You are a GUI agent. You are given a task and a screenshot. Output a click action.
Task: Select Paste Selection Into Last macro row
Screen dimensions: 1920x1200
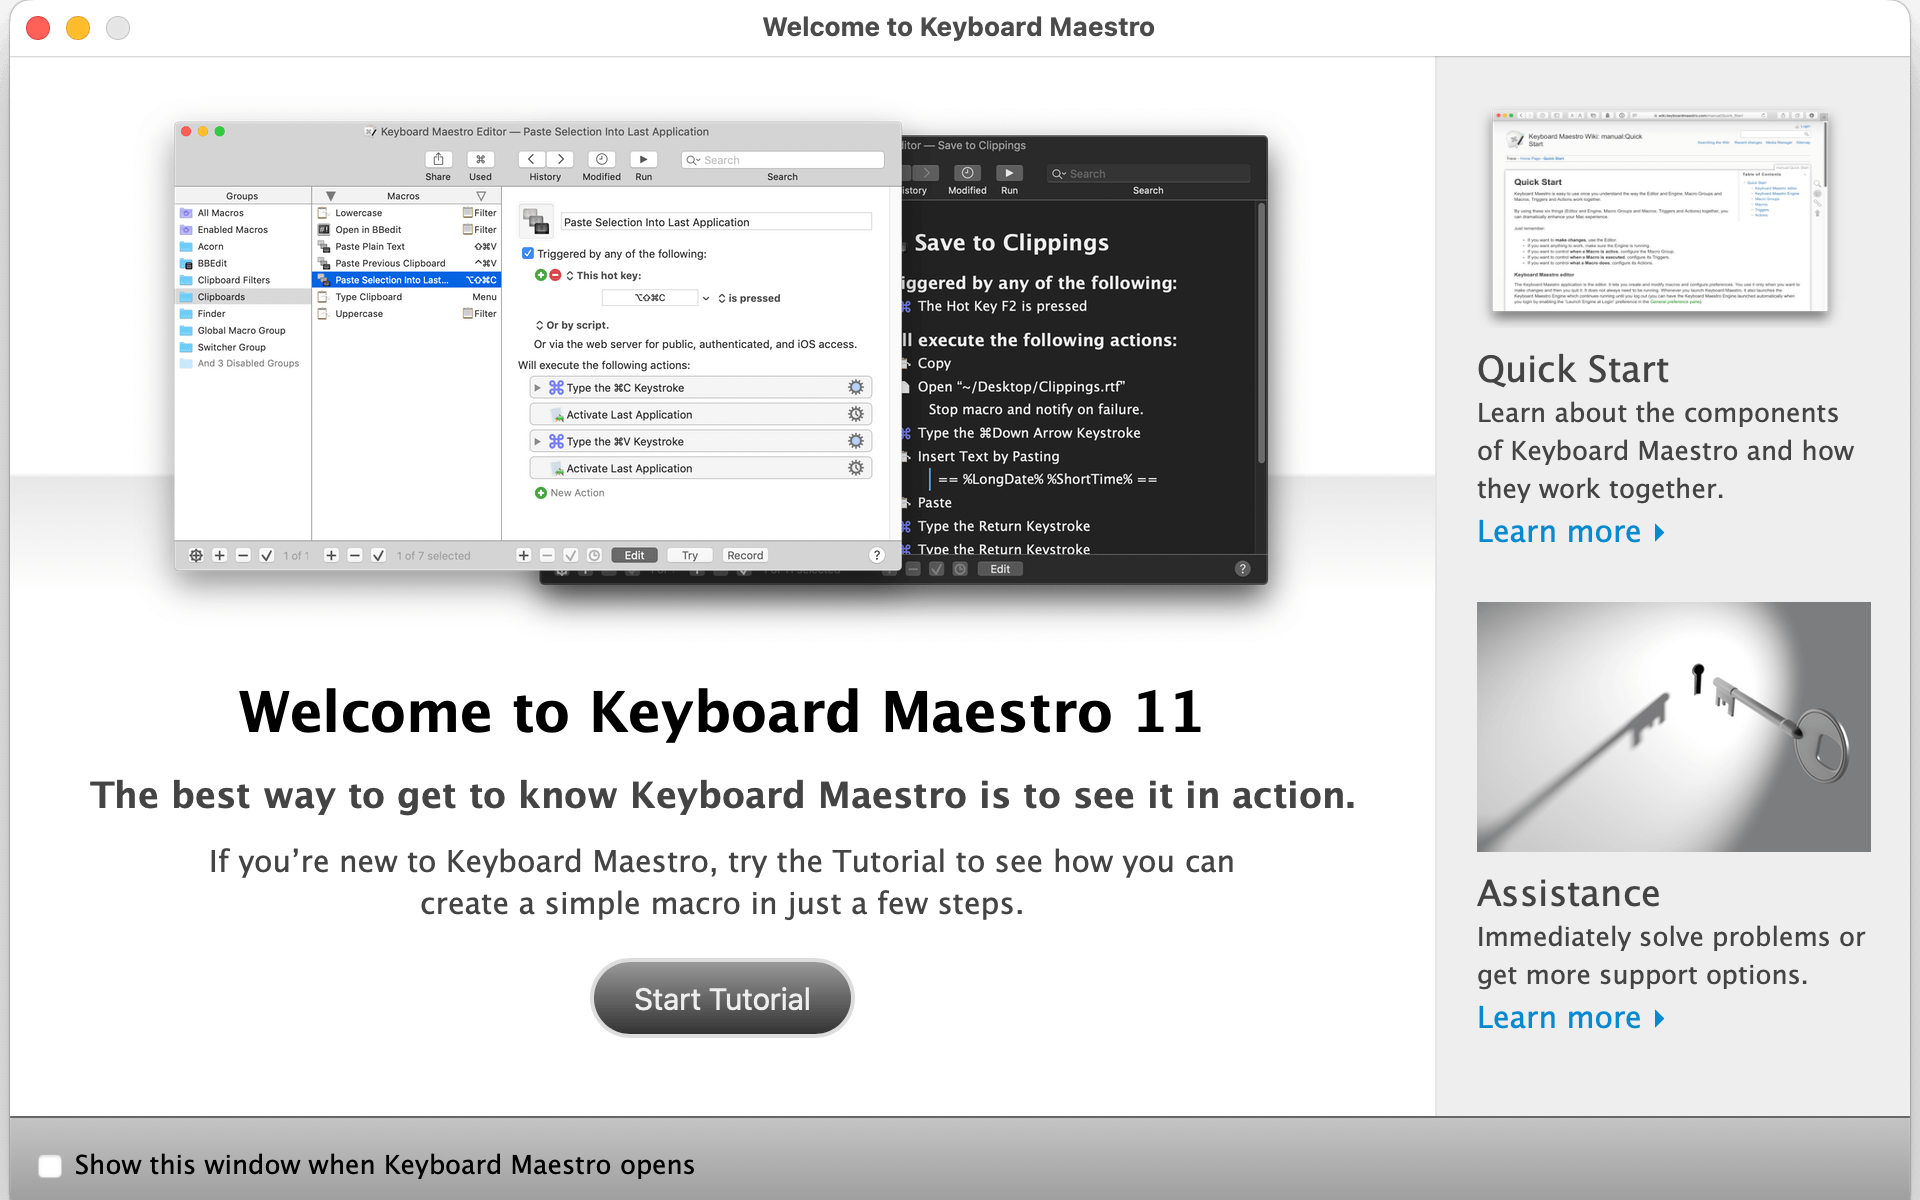coord(406,280)
